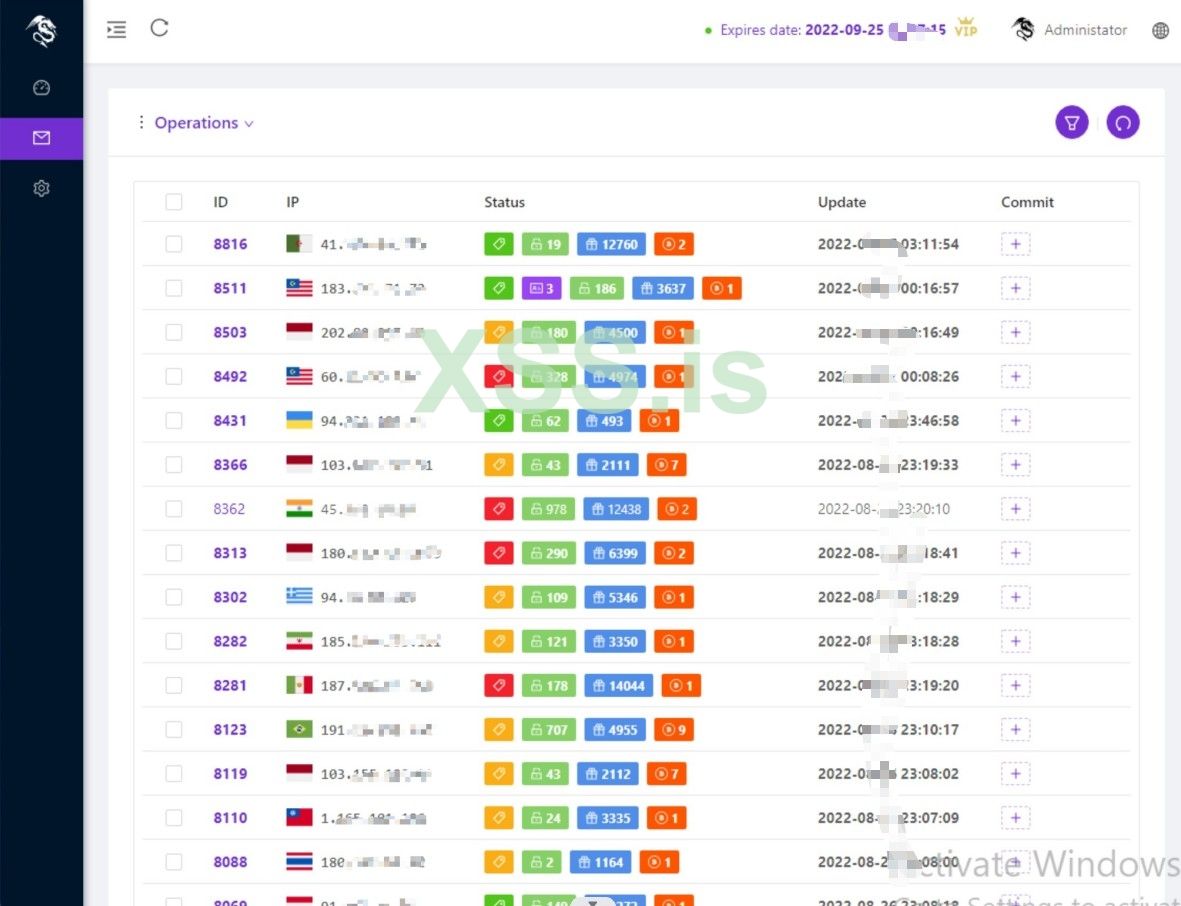Click the orange 9 badge in row 8123
This screenshot has height=906, width=1181.
tap(674, 730)
